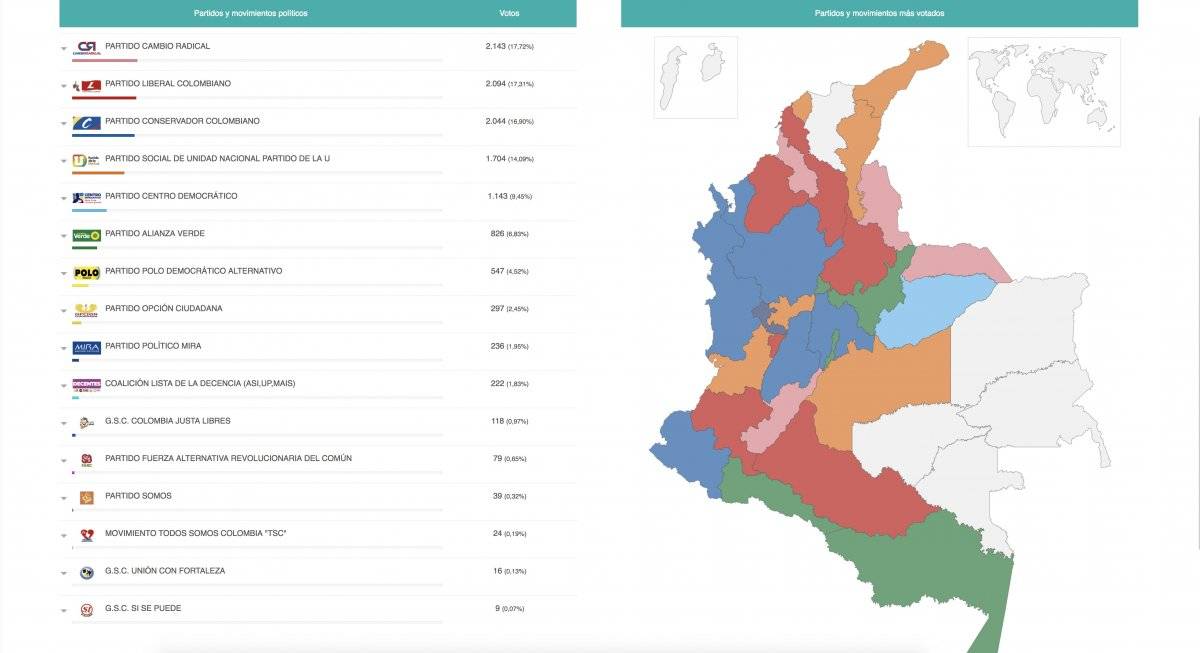This screenshot has width=1200, height=653.
Task: Click the Lista de la Decencia logo
Action: [87, 385]
